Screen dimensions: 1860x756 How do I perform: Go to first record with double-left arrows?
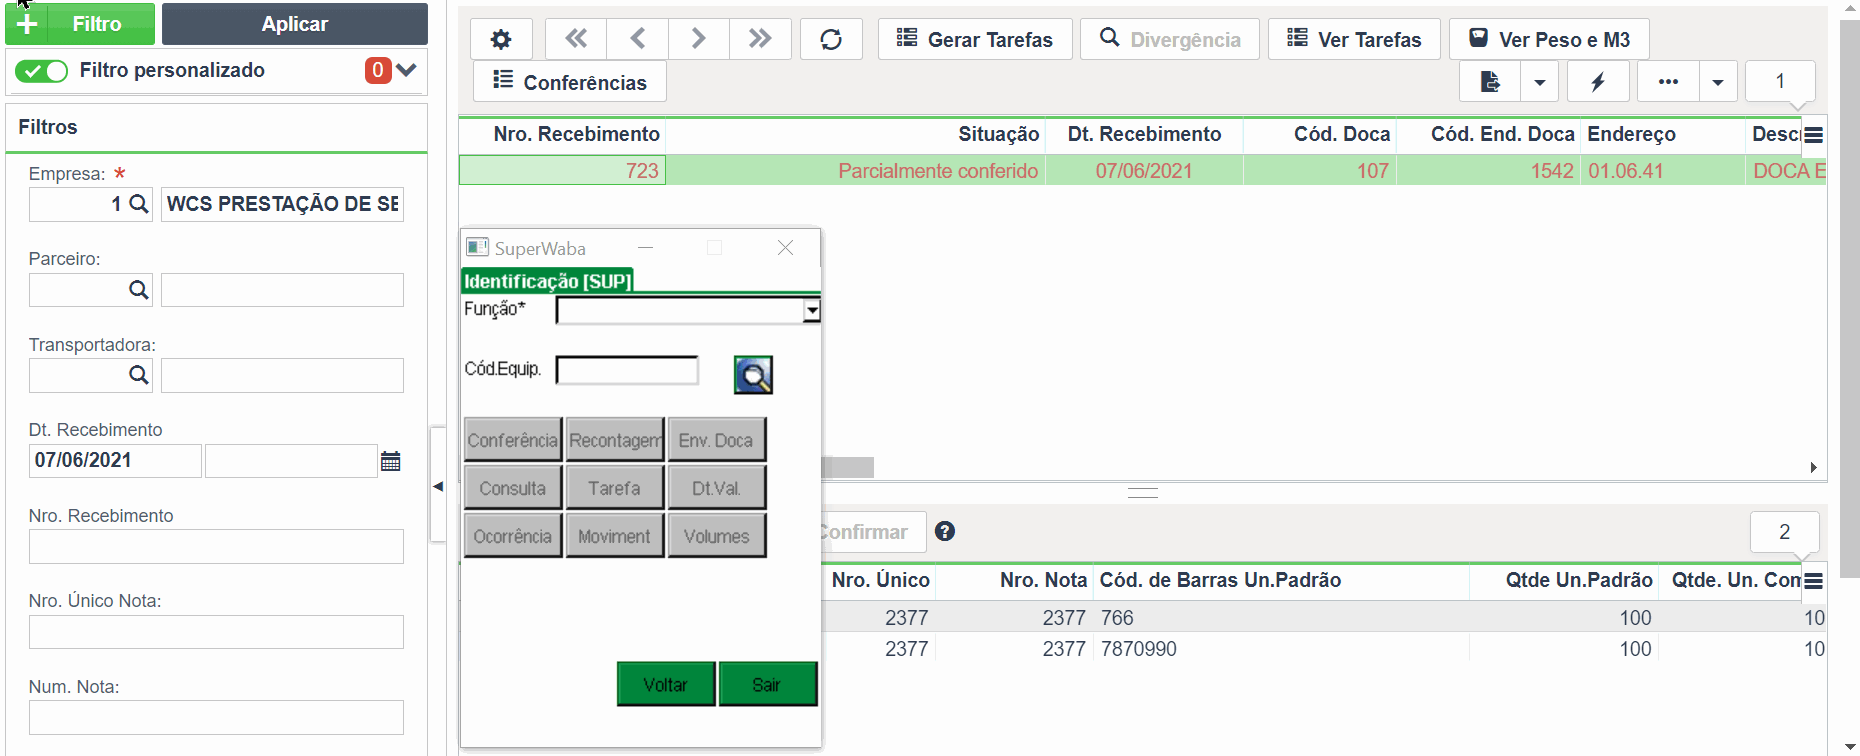[576, 39]
